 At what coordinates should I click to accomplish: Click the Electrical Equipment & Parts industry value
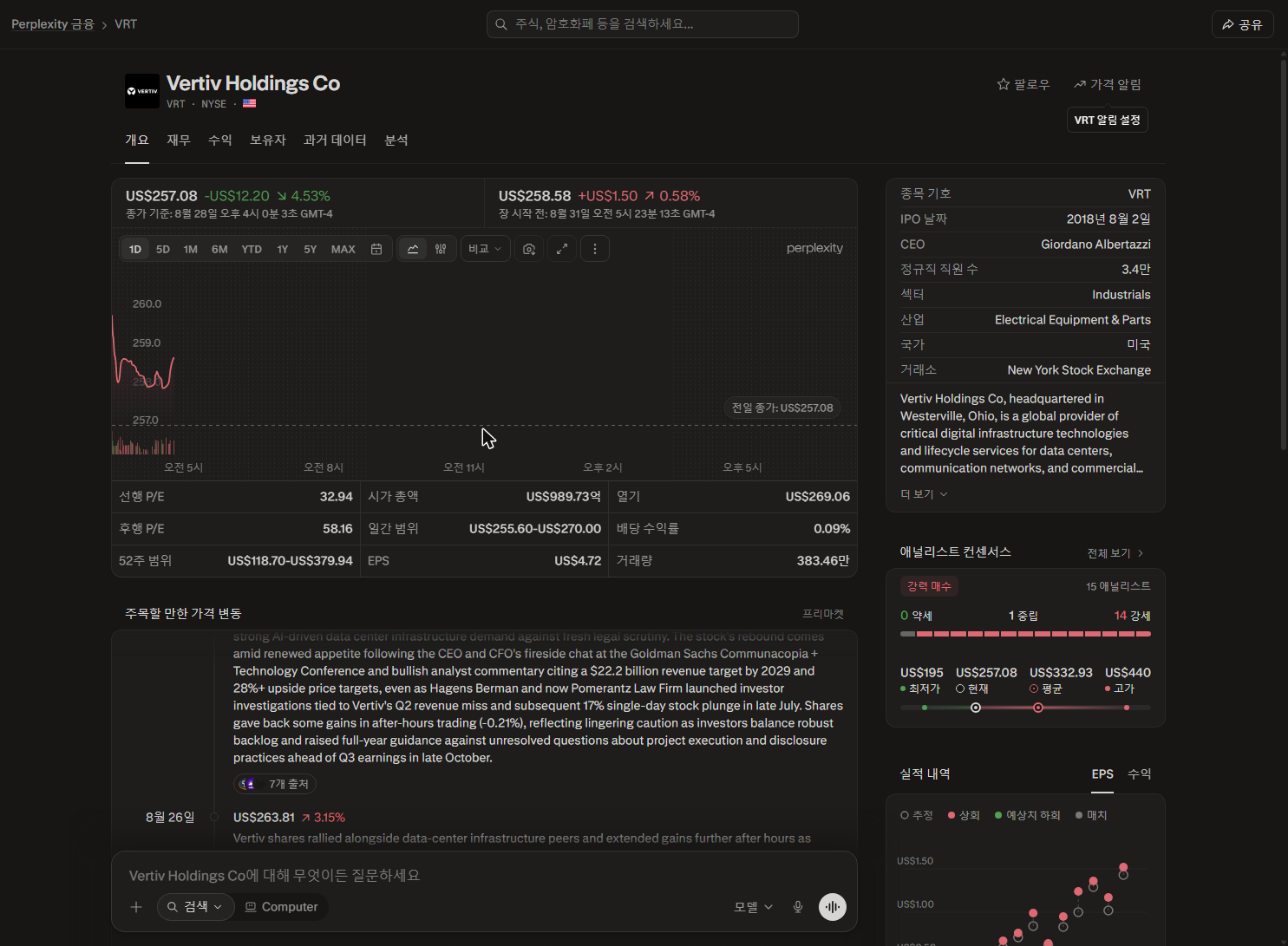click(x=1073, y=320)
